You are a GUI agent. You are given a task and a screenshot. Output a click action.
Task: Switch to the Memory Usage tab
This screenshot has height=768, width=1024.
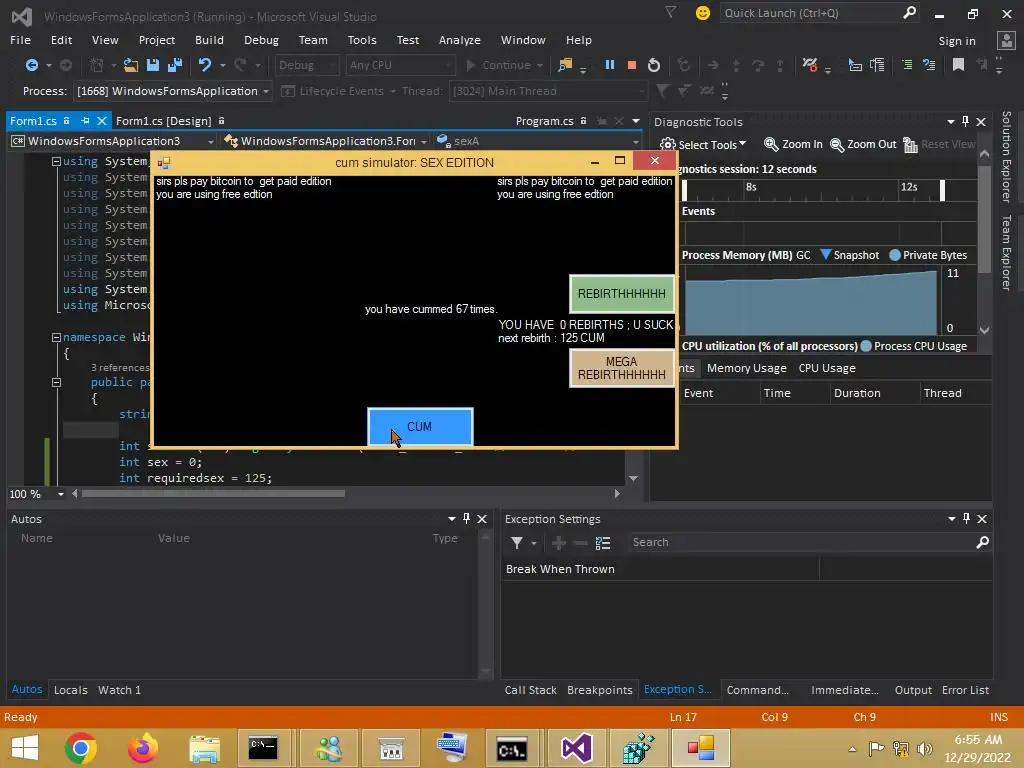coord(746,368)
